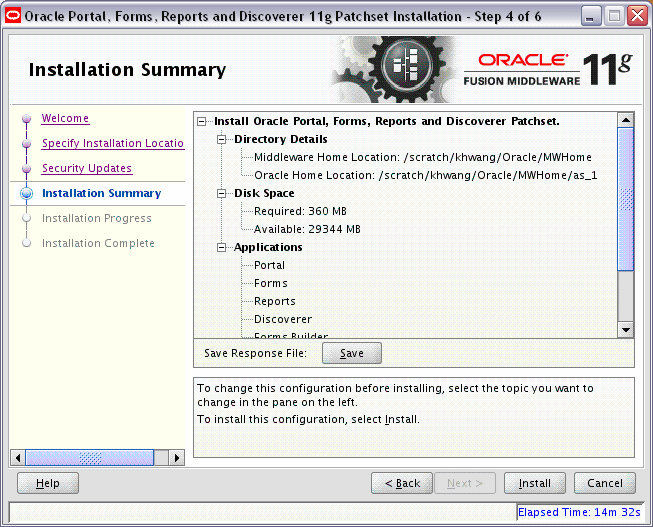Select the Applications heading
The width and height of the screenshot is (653, 527).
tap(268, 248)
